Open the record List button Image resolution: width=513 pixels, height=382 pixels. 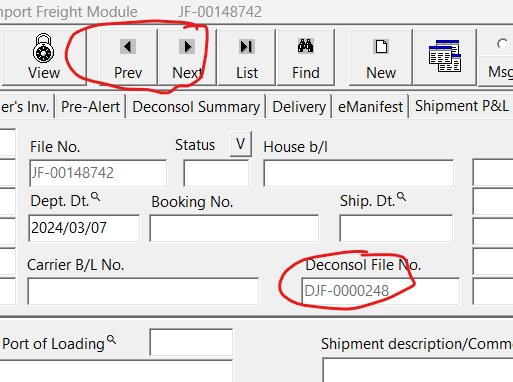[247, 57]
